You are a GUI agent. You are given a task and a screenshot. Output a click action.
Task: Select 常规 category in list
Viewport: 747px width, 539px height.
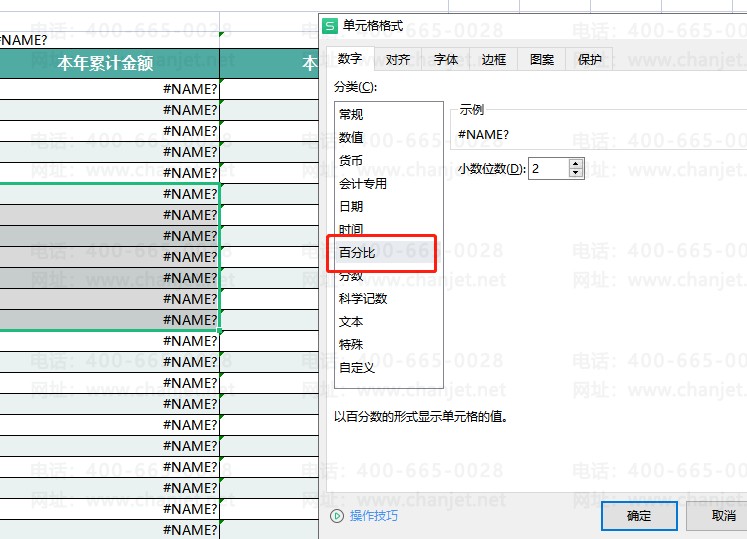click(351, 114)
